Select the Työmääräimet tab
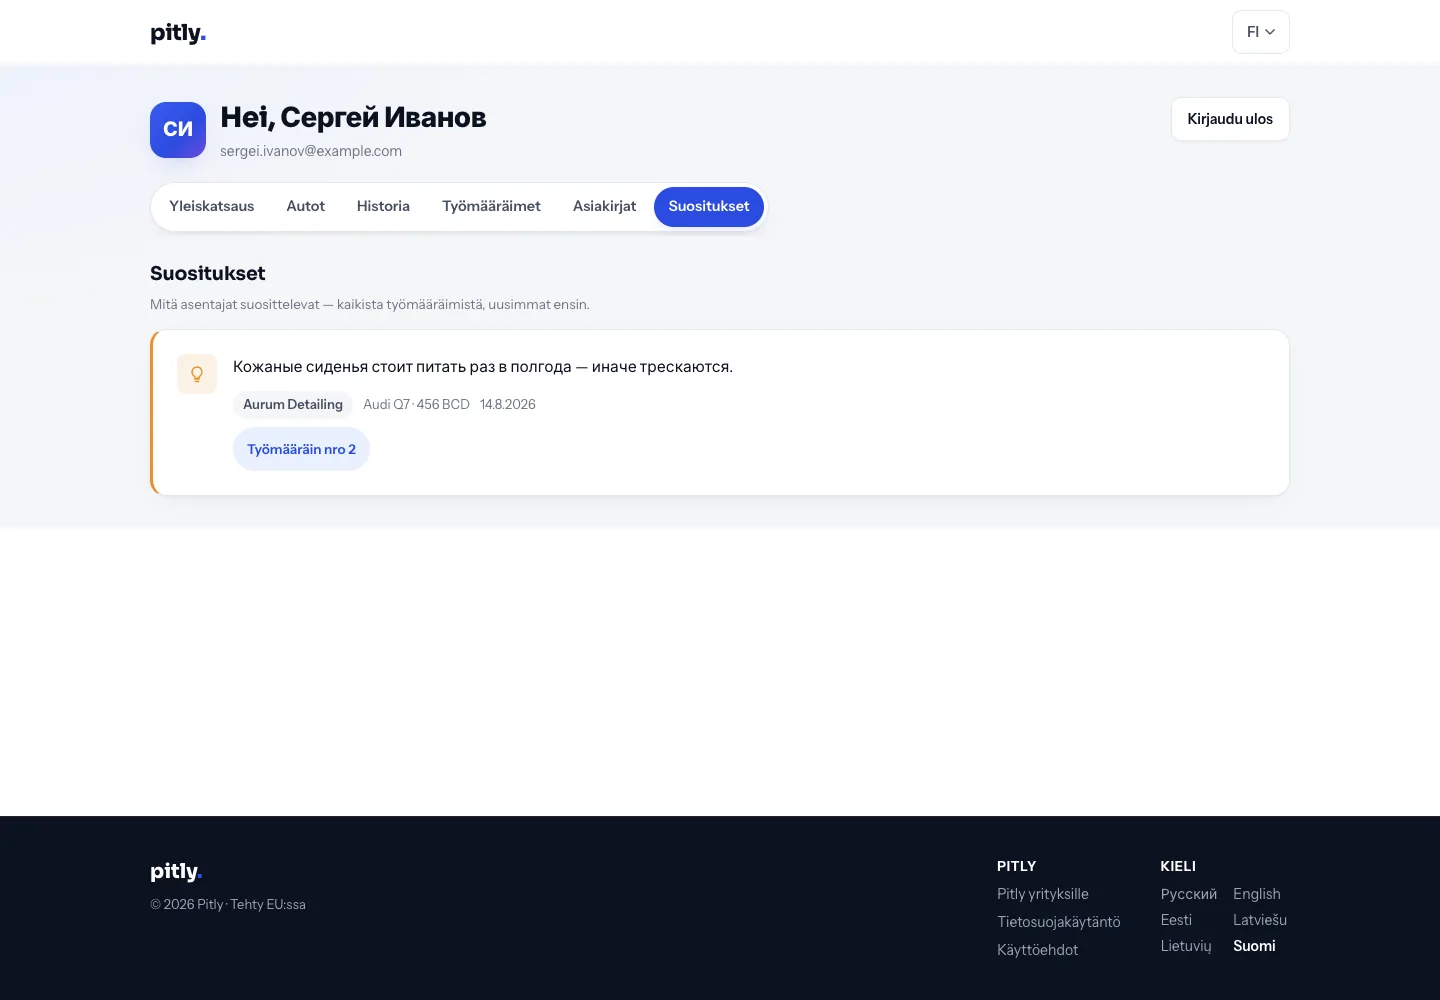This screenshot has height=1000, width=1440. [x=491, y=206]
